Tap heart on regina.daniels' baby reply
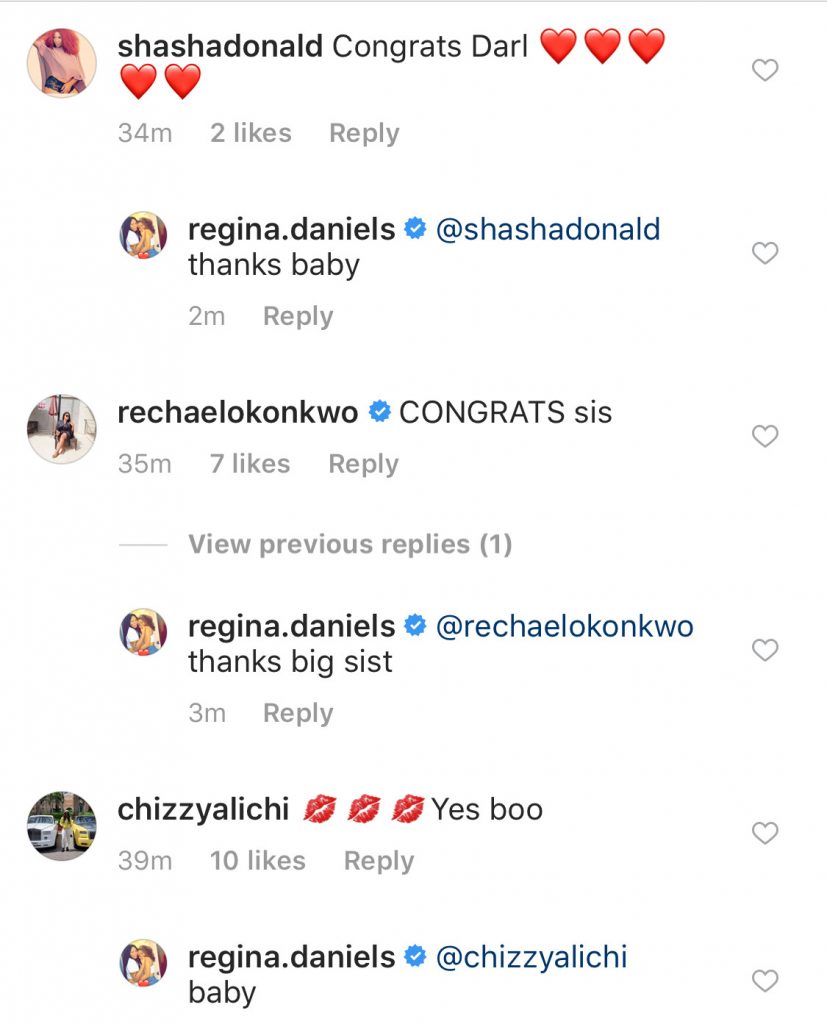 765,980
